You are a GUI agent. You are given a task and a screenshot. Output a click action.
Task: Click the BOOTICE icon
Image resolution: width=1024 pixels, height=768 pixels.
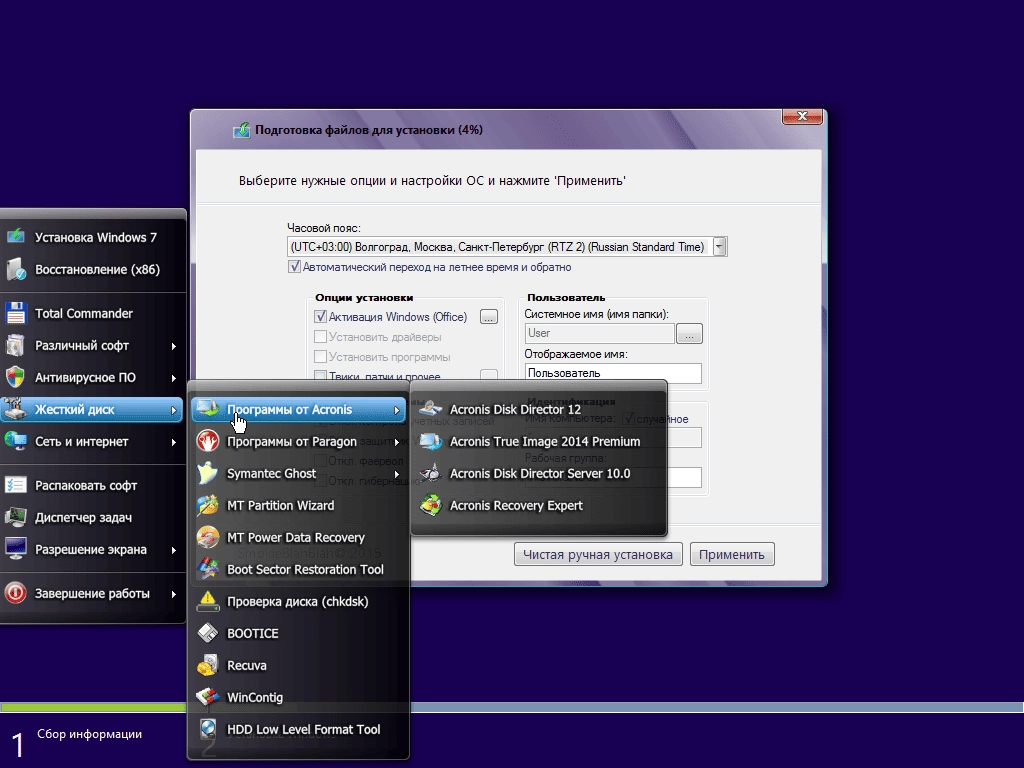tap(208, 633)
